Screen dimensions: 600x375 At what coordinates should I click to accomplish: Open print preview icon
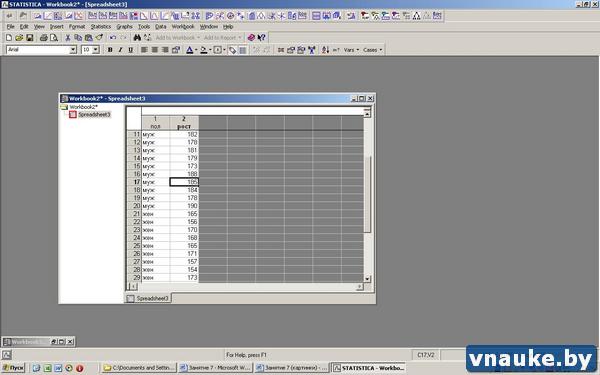coord(54,38)
